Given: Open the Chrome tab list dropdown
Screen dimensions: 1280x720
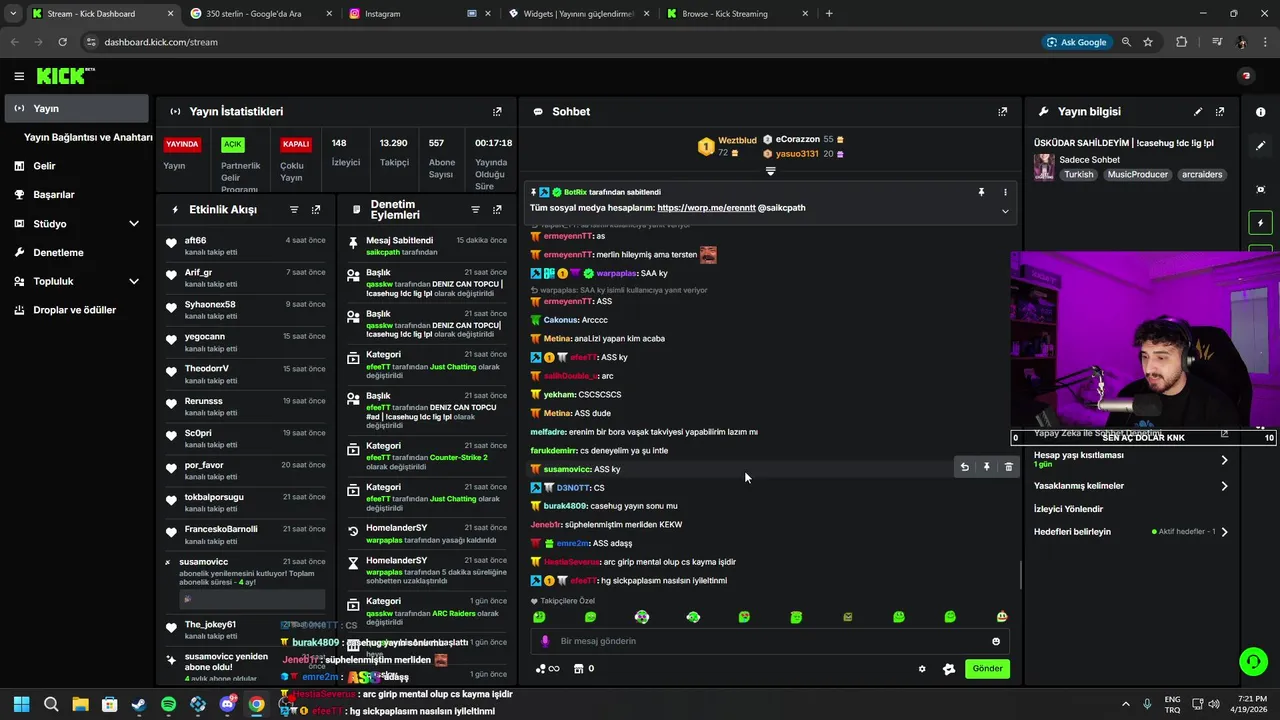Looking at the screenshot, I should [13, 14].
